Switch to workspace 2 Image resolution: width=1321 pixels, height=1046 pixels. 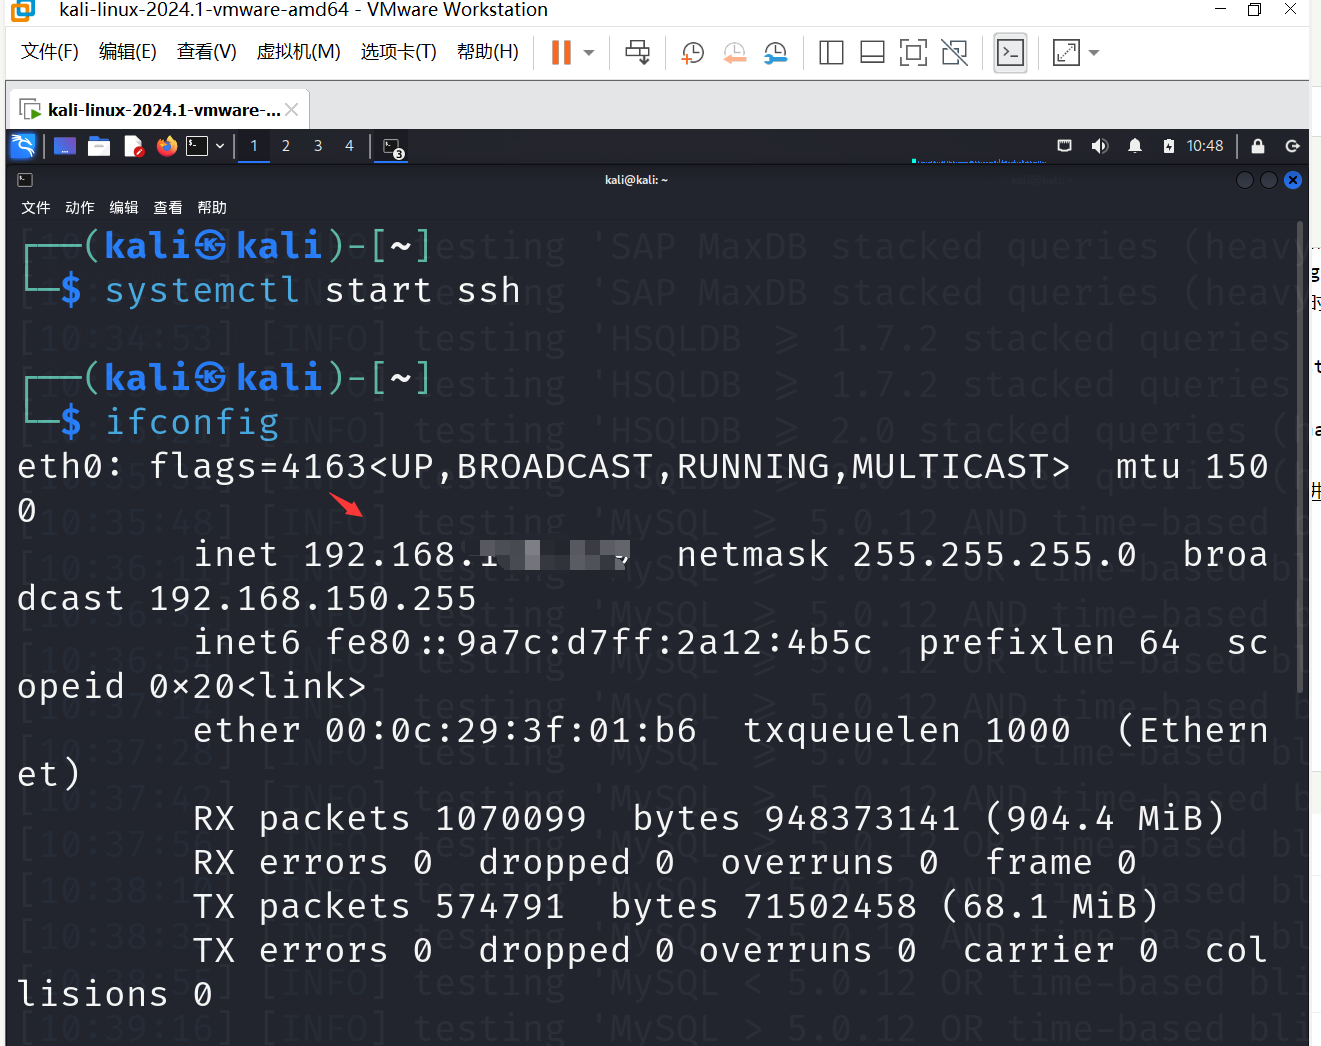pos(286,146)
